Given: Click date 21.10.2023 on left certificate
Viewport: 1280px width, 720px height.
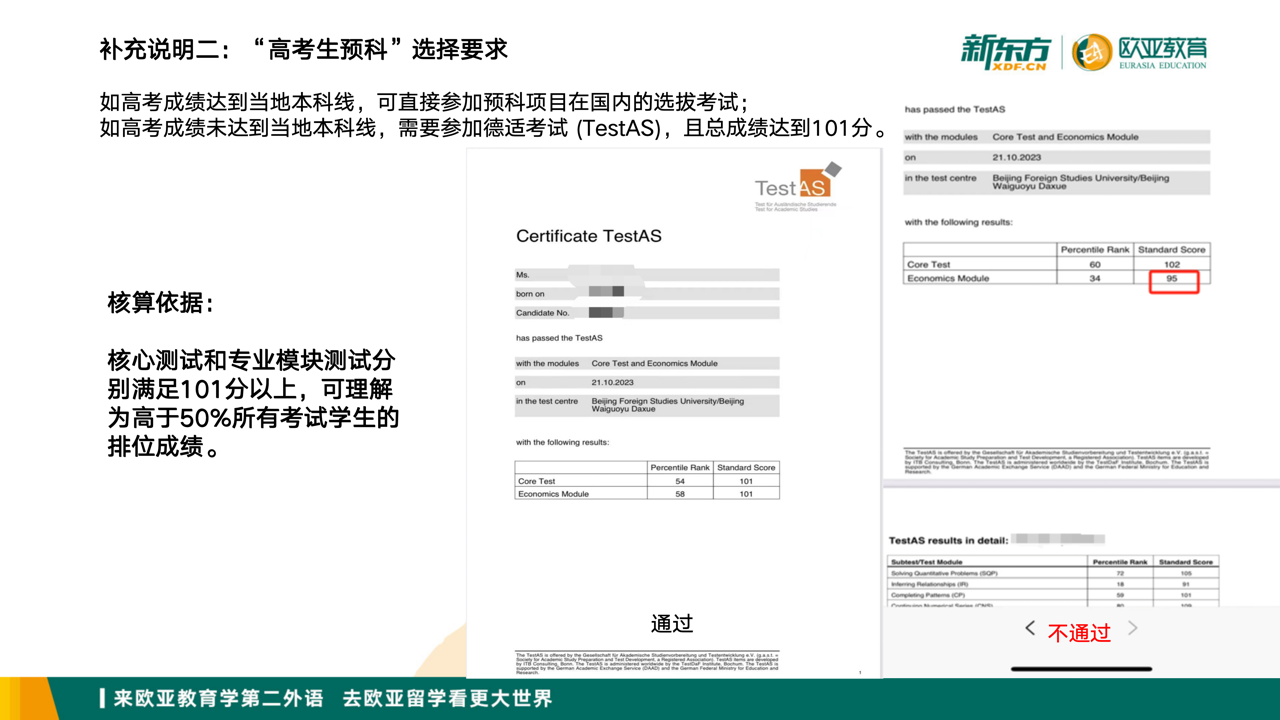Looking at the screenshot, I should pos(612,382).
